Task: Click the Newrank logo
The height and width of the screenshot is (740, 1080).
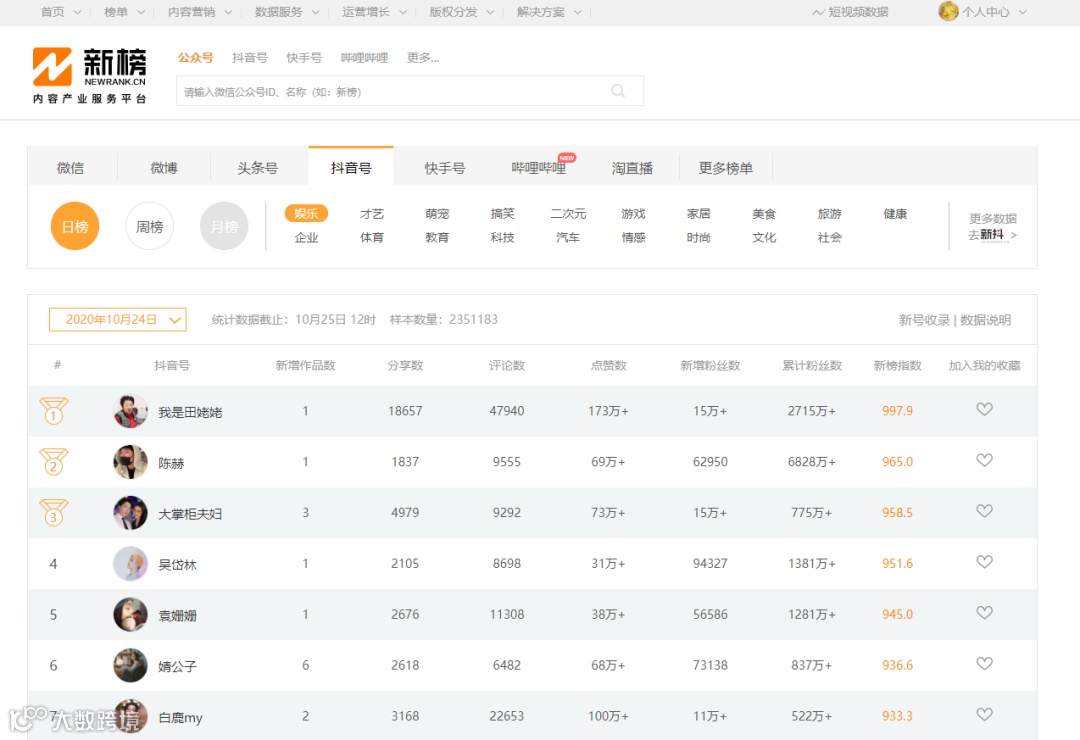Action: point(90,75)
